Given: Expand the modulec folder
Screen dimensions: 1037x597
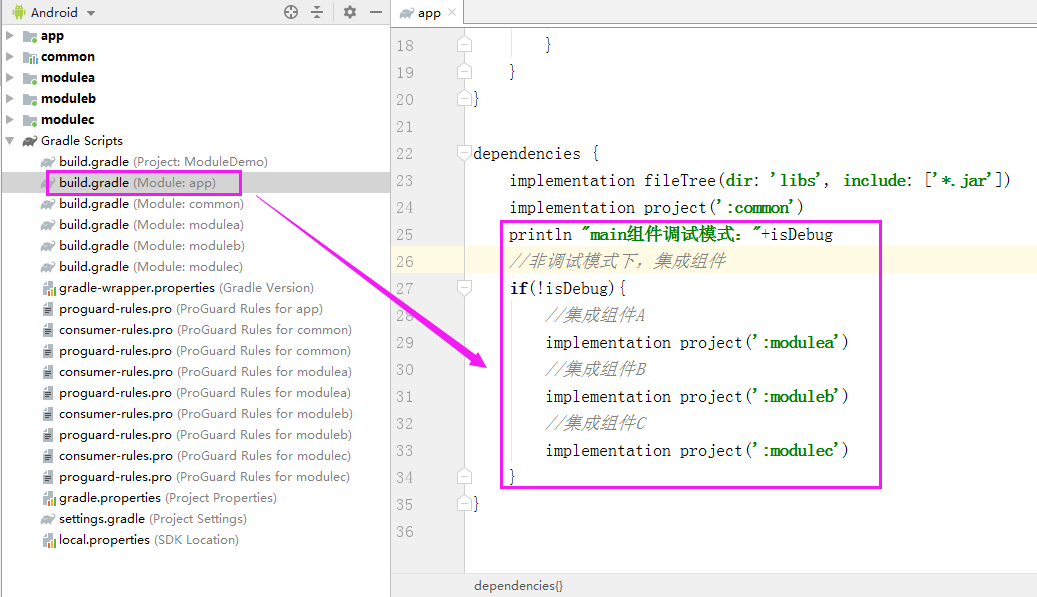Looking at the screenshot, I should [x=10, y=120].
